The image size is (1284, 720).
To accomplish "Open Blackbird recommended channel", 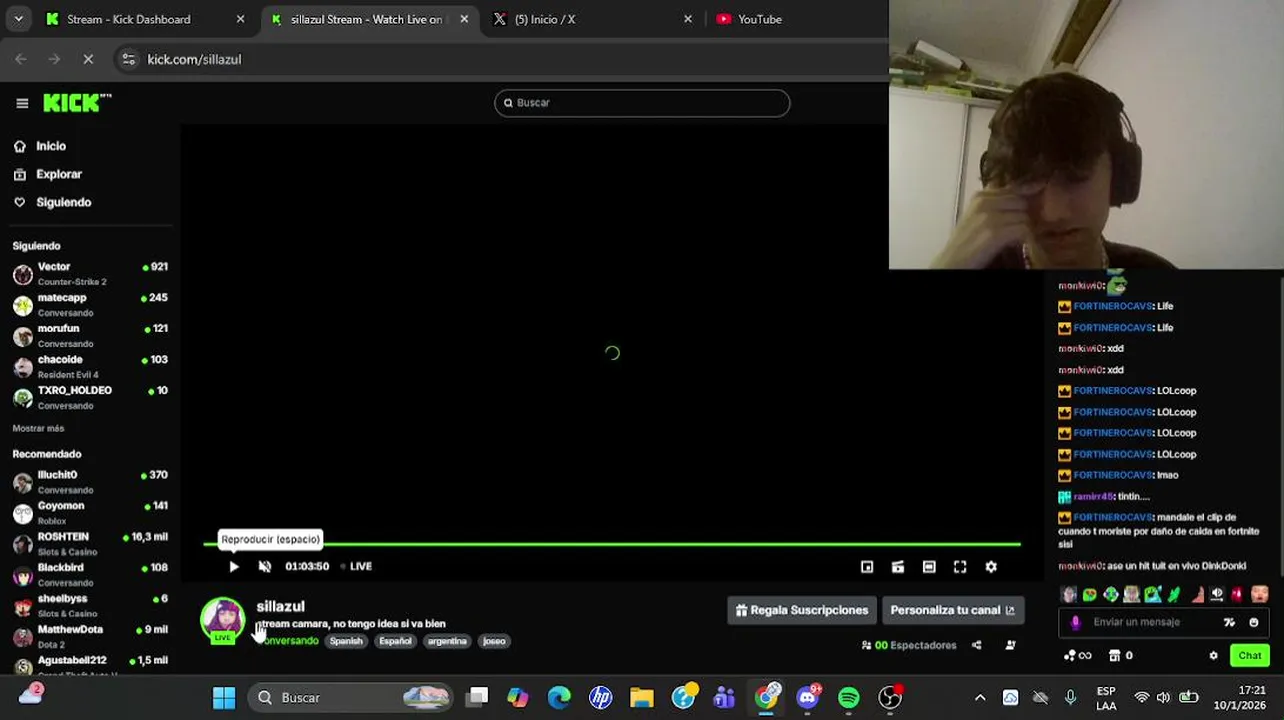I will click(x=90, y=575).
